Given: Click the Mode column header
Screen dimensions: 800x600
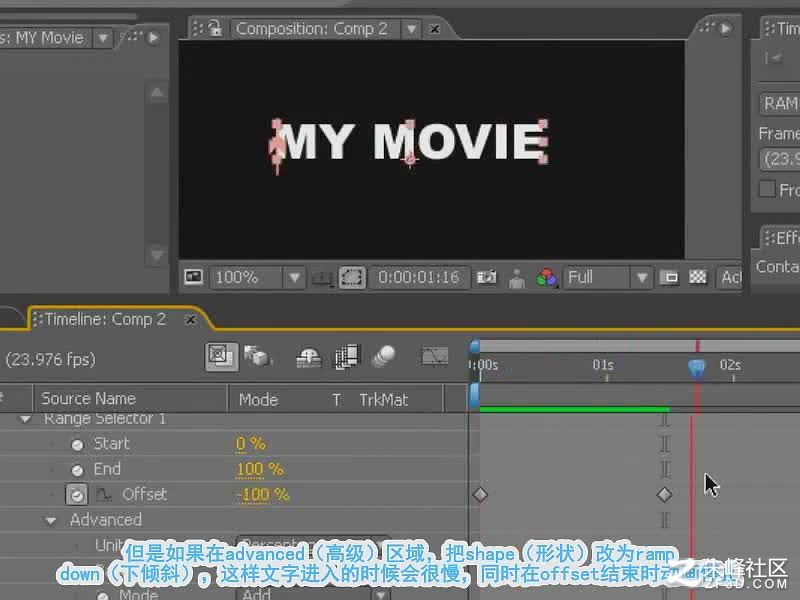Looking at the screenshot, I should point(259,399).
